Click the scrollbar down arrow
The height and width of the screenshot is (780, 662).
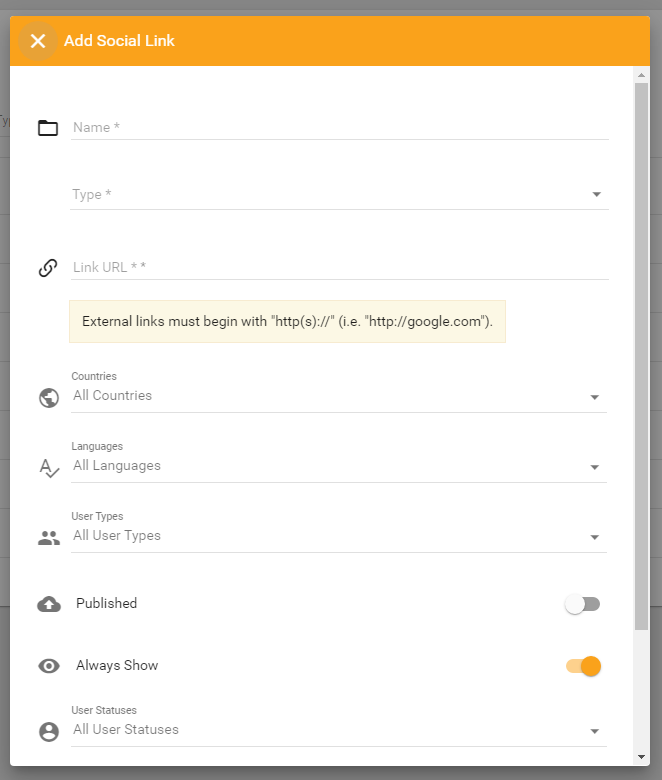pos(641,757)
